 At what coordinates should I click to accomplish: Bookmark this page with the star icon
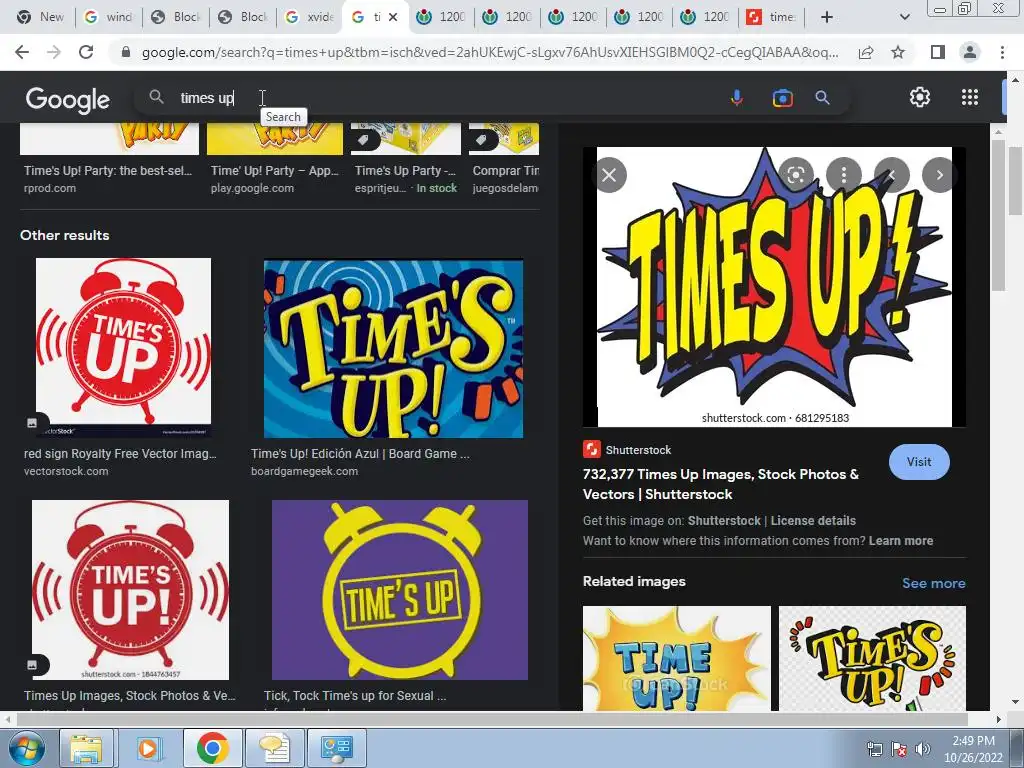tap(898, 52)
